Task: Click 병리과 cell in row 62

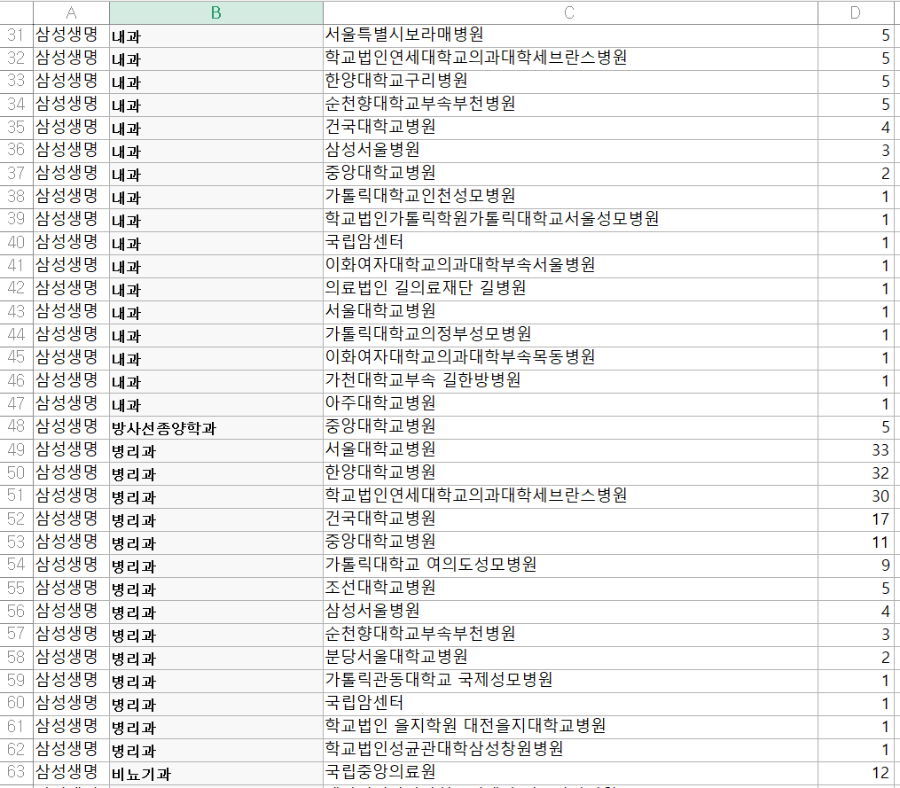Action: [x=216, y=750]
